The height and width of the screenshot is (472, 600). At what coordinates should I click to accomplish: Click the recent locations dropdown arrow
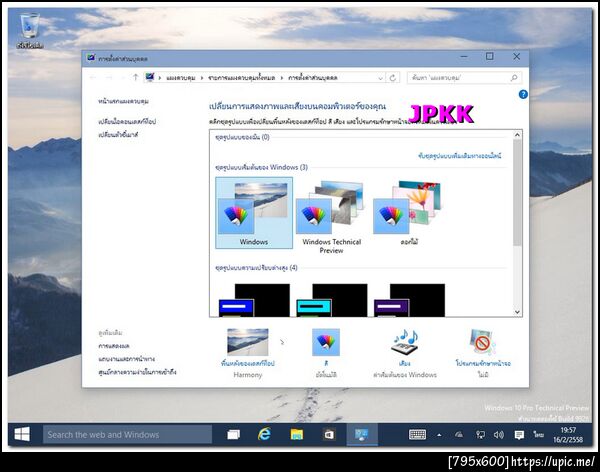[x=122, y=78]
